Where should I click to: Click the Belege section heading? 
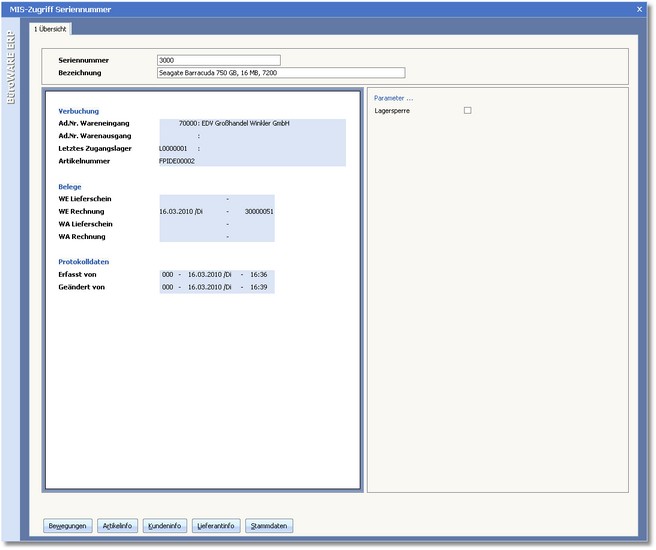coord(70,186)
